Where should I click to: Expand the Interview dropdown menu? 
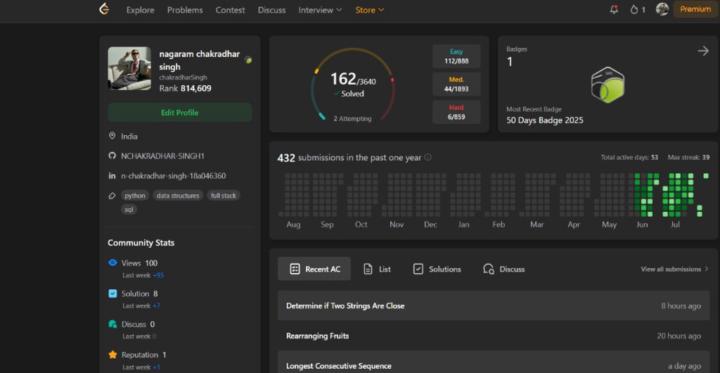point(320,10)
